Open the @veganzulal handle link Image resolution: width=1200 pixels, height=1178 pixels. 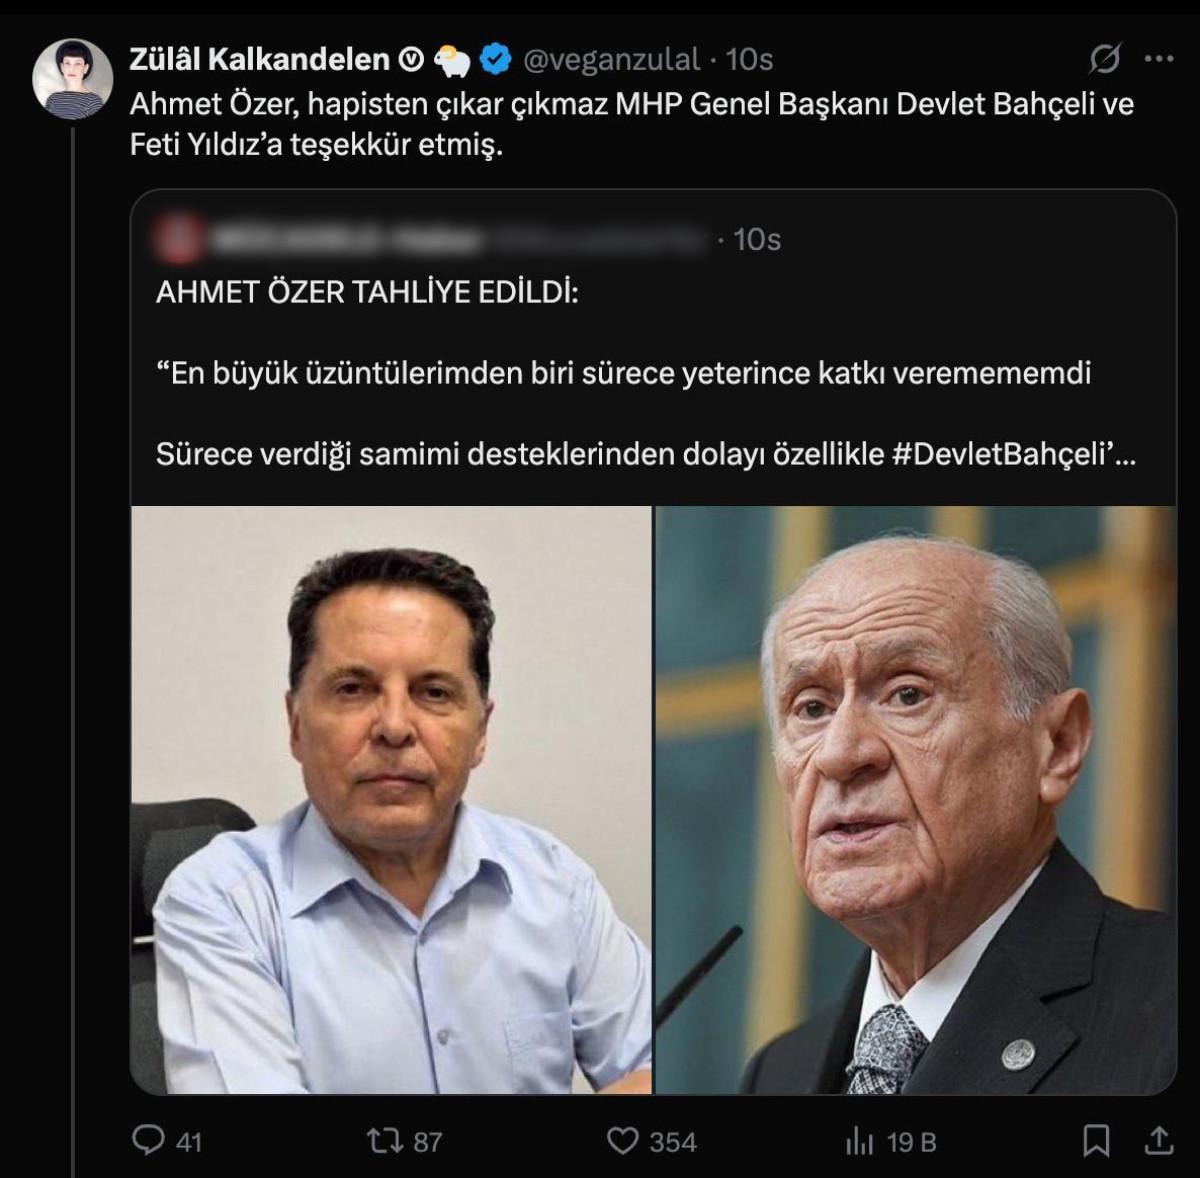612,60
